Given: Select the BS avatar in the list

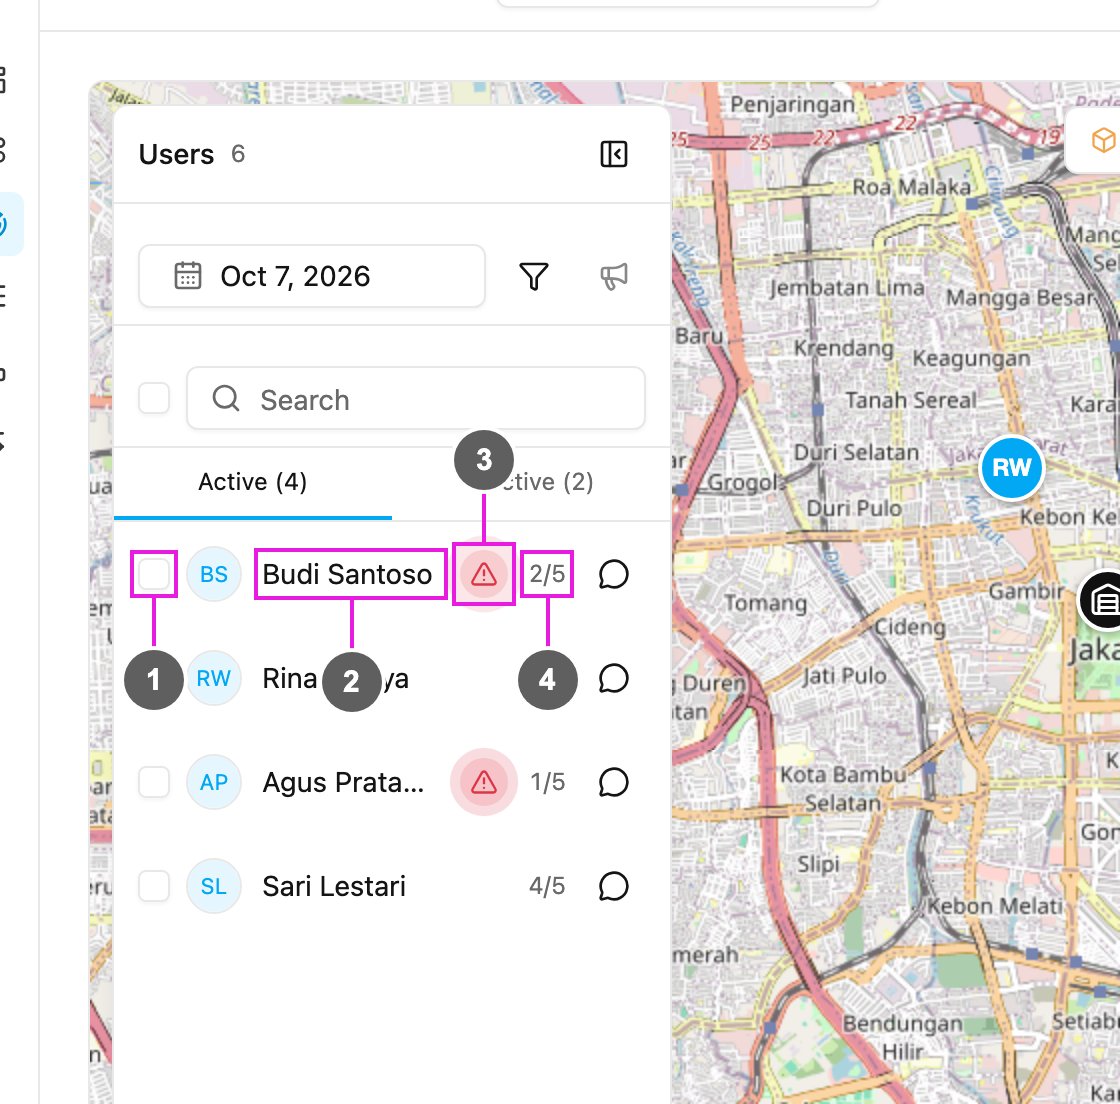Looking at the screenshot, I should [x=214, y=574].
